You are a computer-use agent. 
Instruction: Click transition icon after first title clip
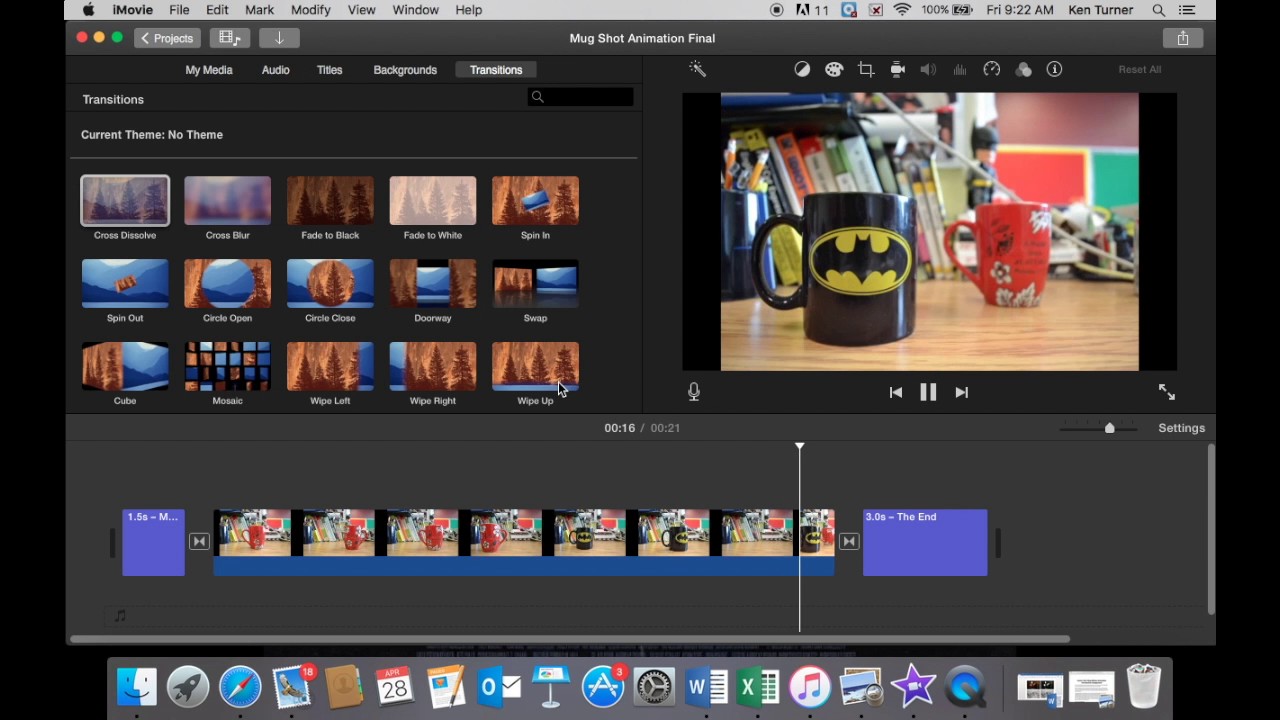(x=199, y=542)
